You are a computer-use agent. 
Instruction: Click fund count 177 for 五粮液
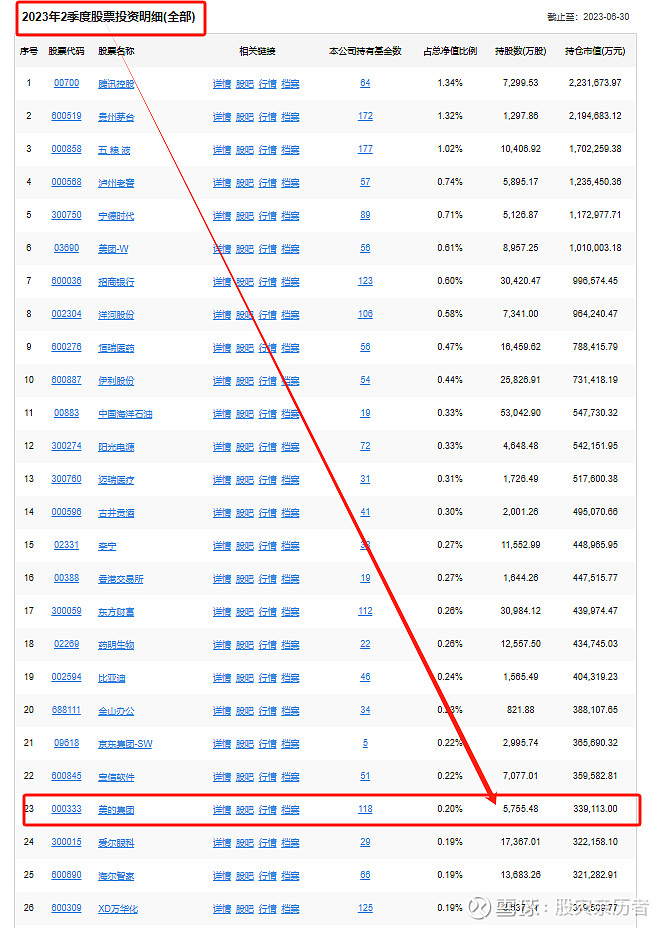(x=365, y=150)
